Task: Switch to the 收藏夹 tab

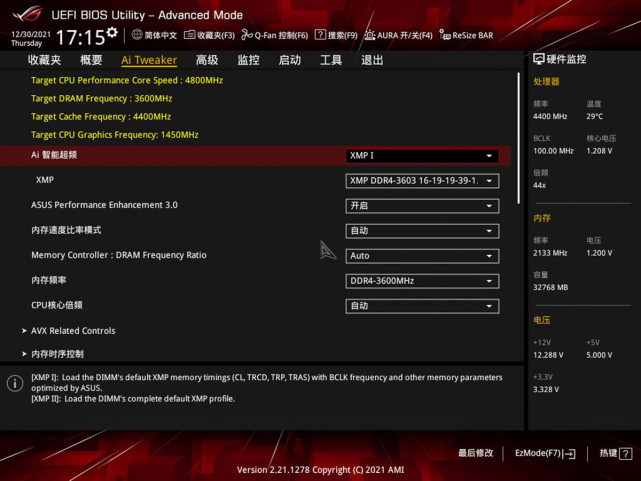Action: click(x=44, y=60)
